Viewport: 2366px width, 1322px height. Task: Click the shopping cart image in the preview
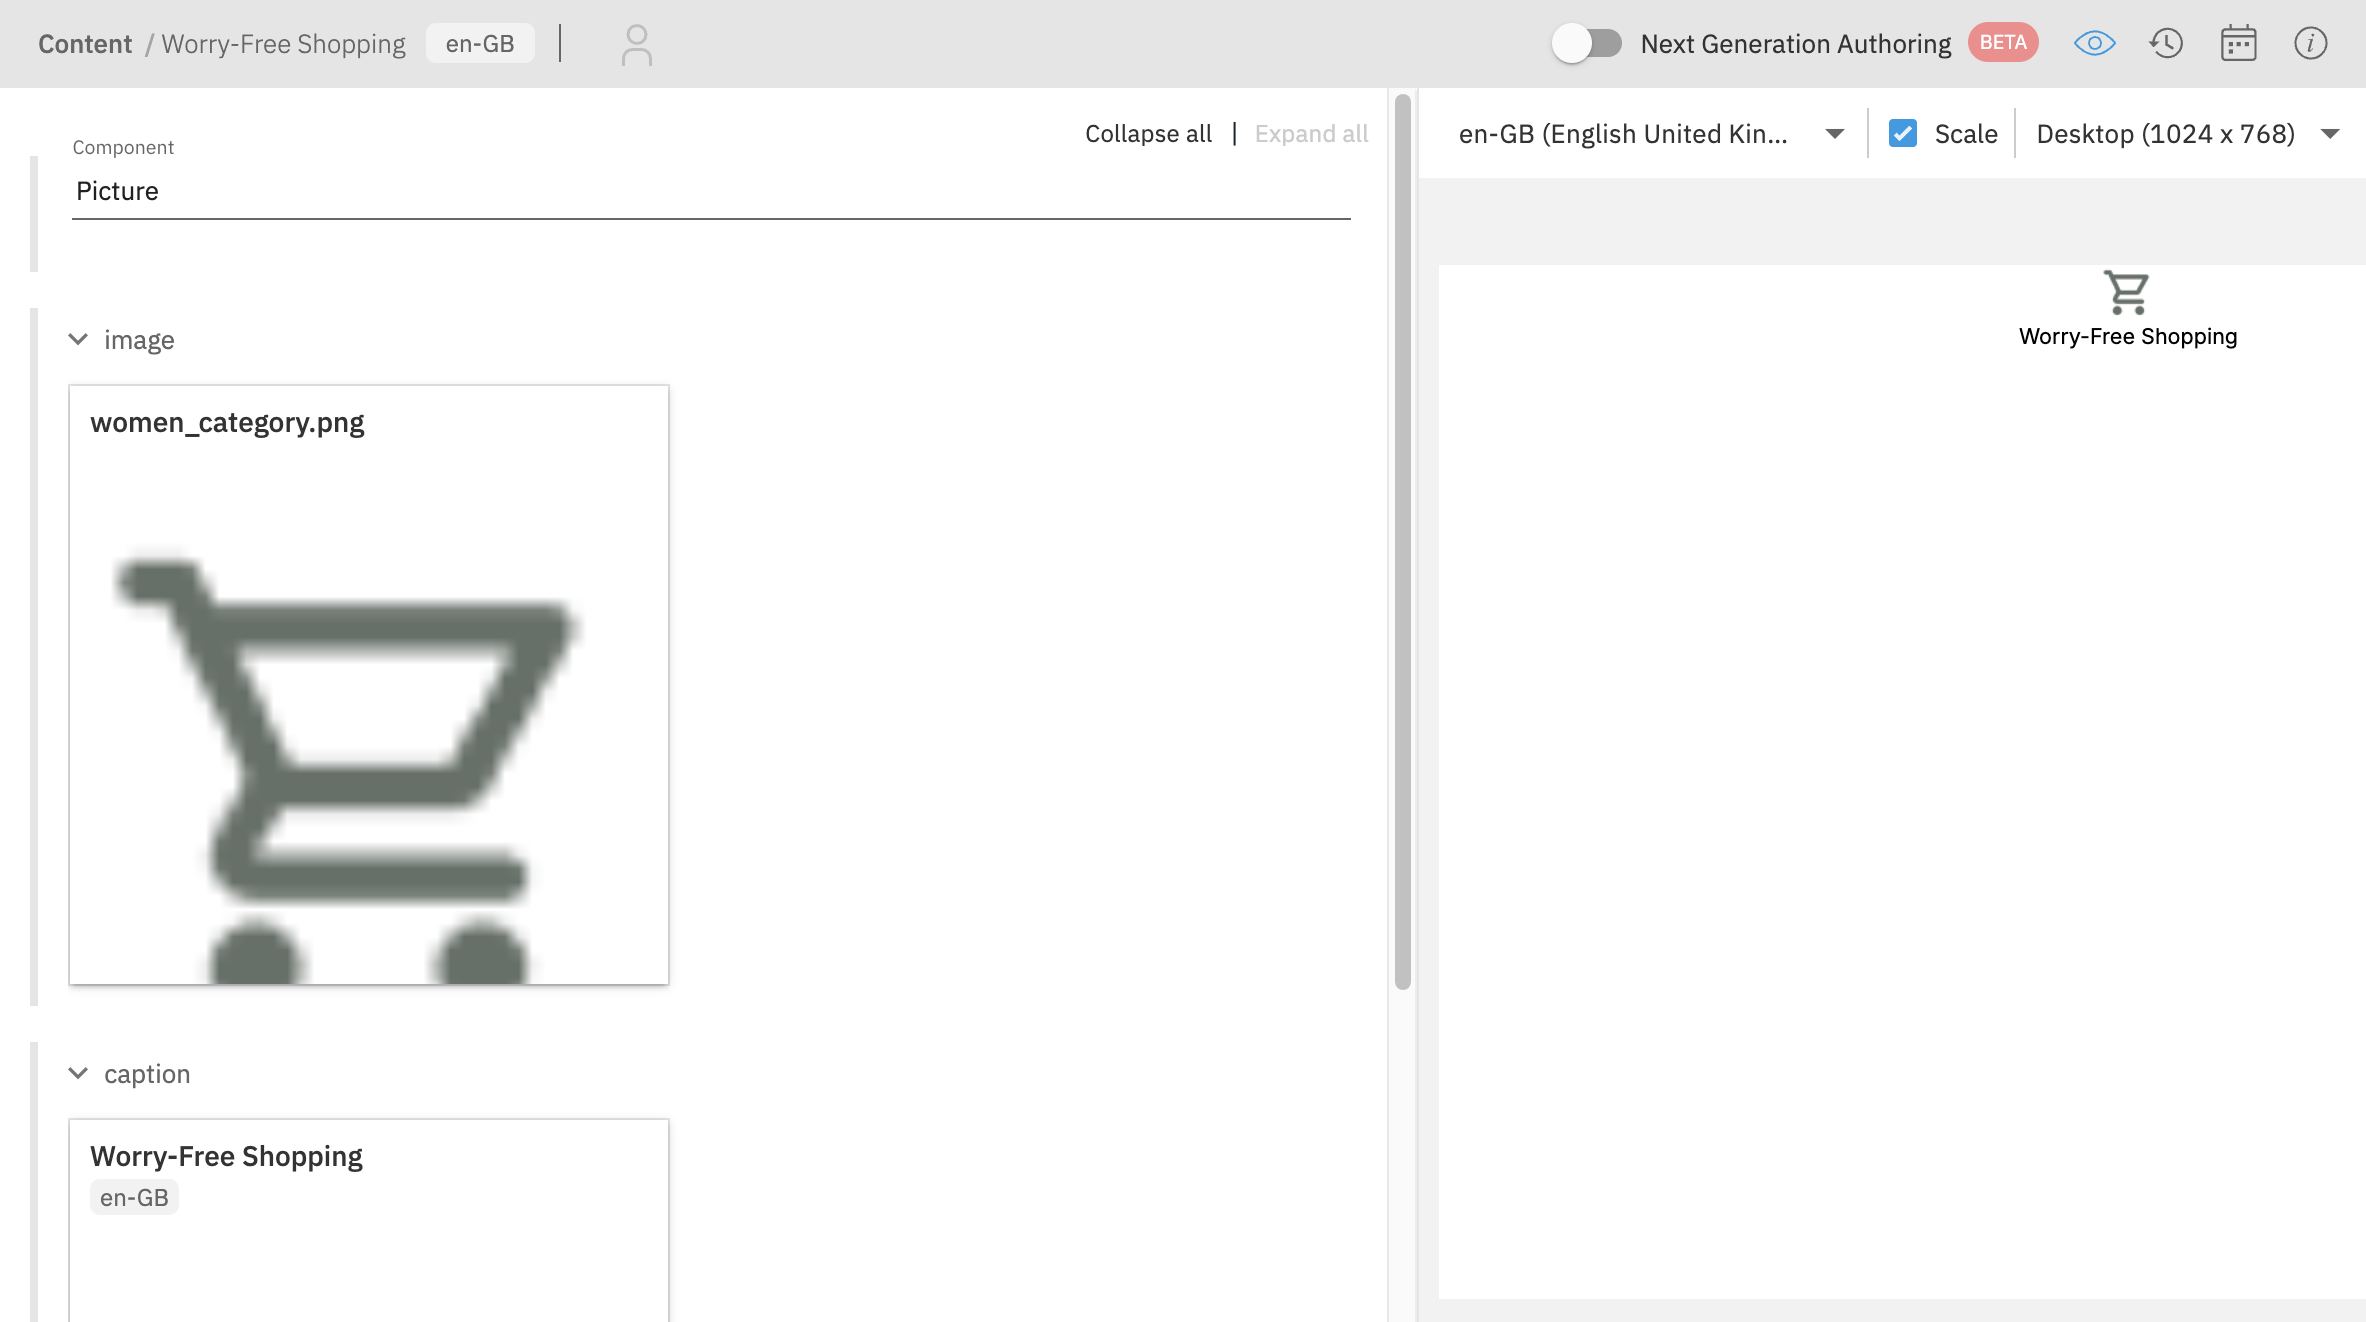coord(2126,291)
